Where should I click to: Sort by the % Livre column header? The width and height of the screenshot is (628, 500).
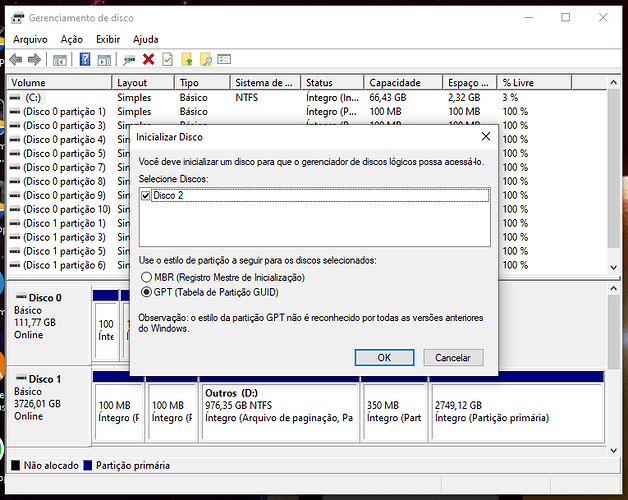tap(534, 83)
